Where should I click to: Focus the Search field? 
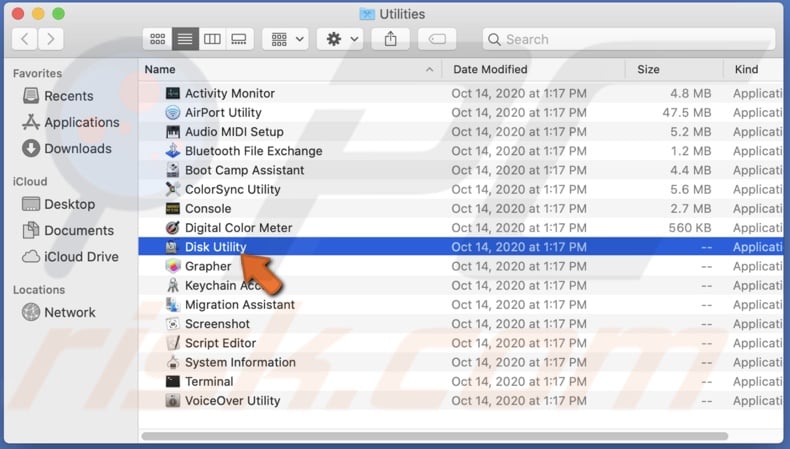coord(629,39)
